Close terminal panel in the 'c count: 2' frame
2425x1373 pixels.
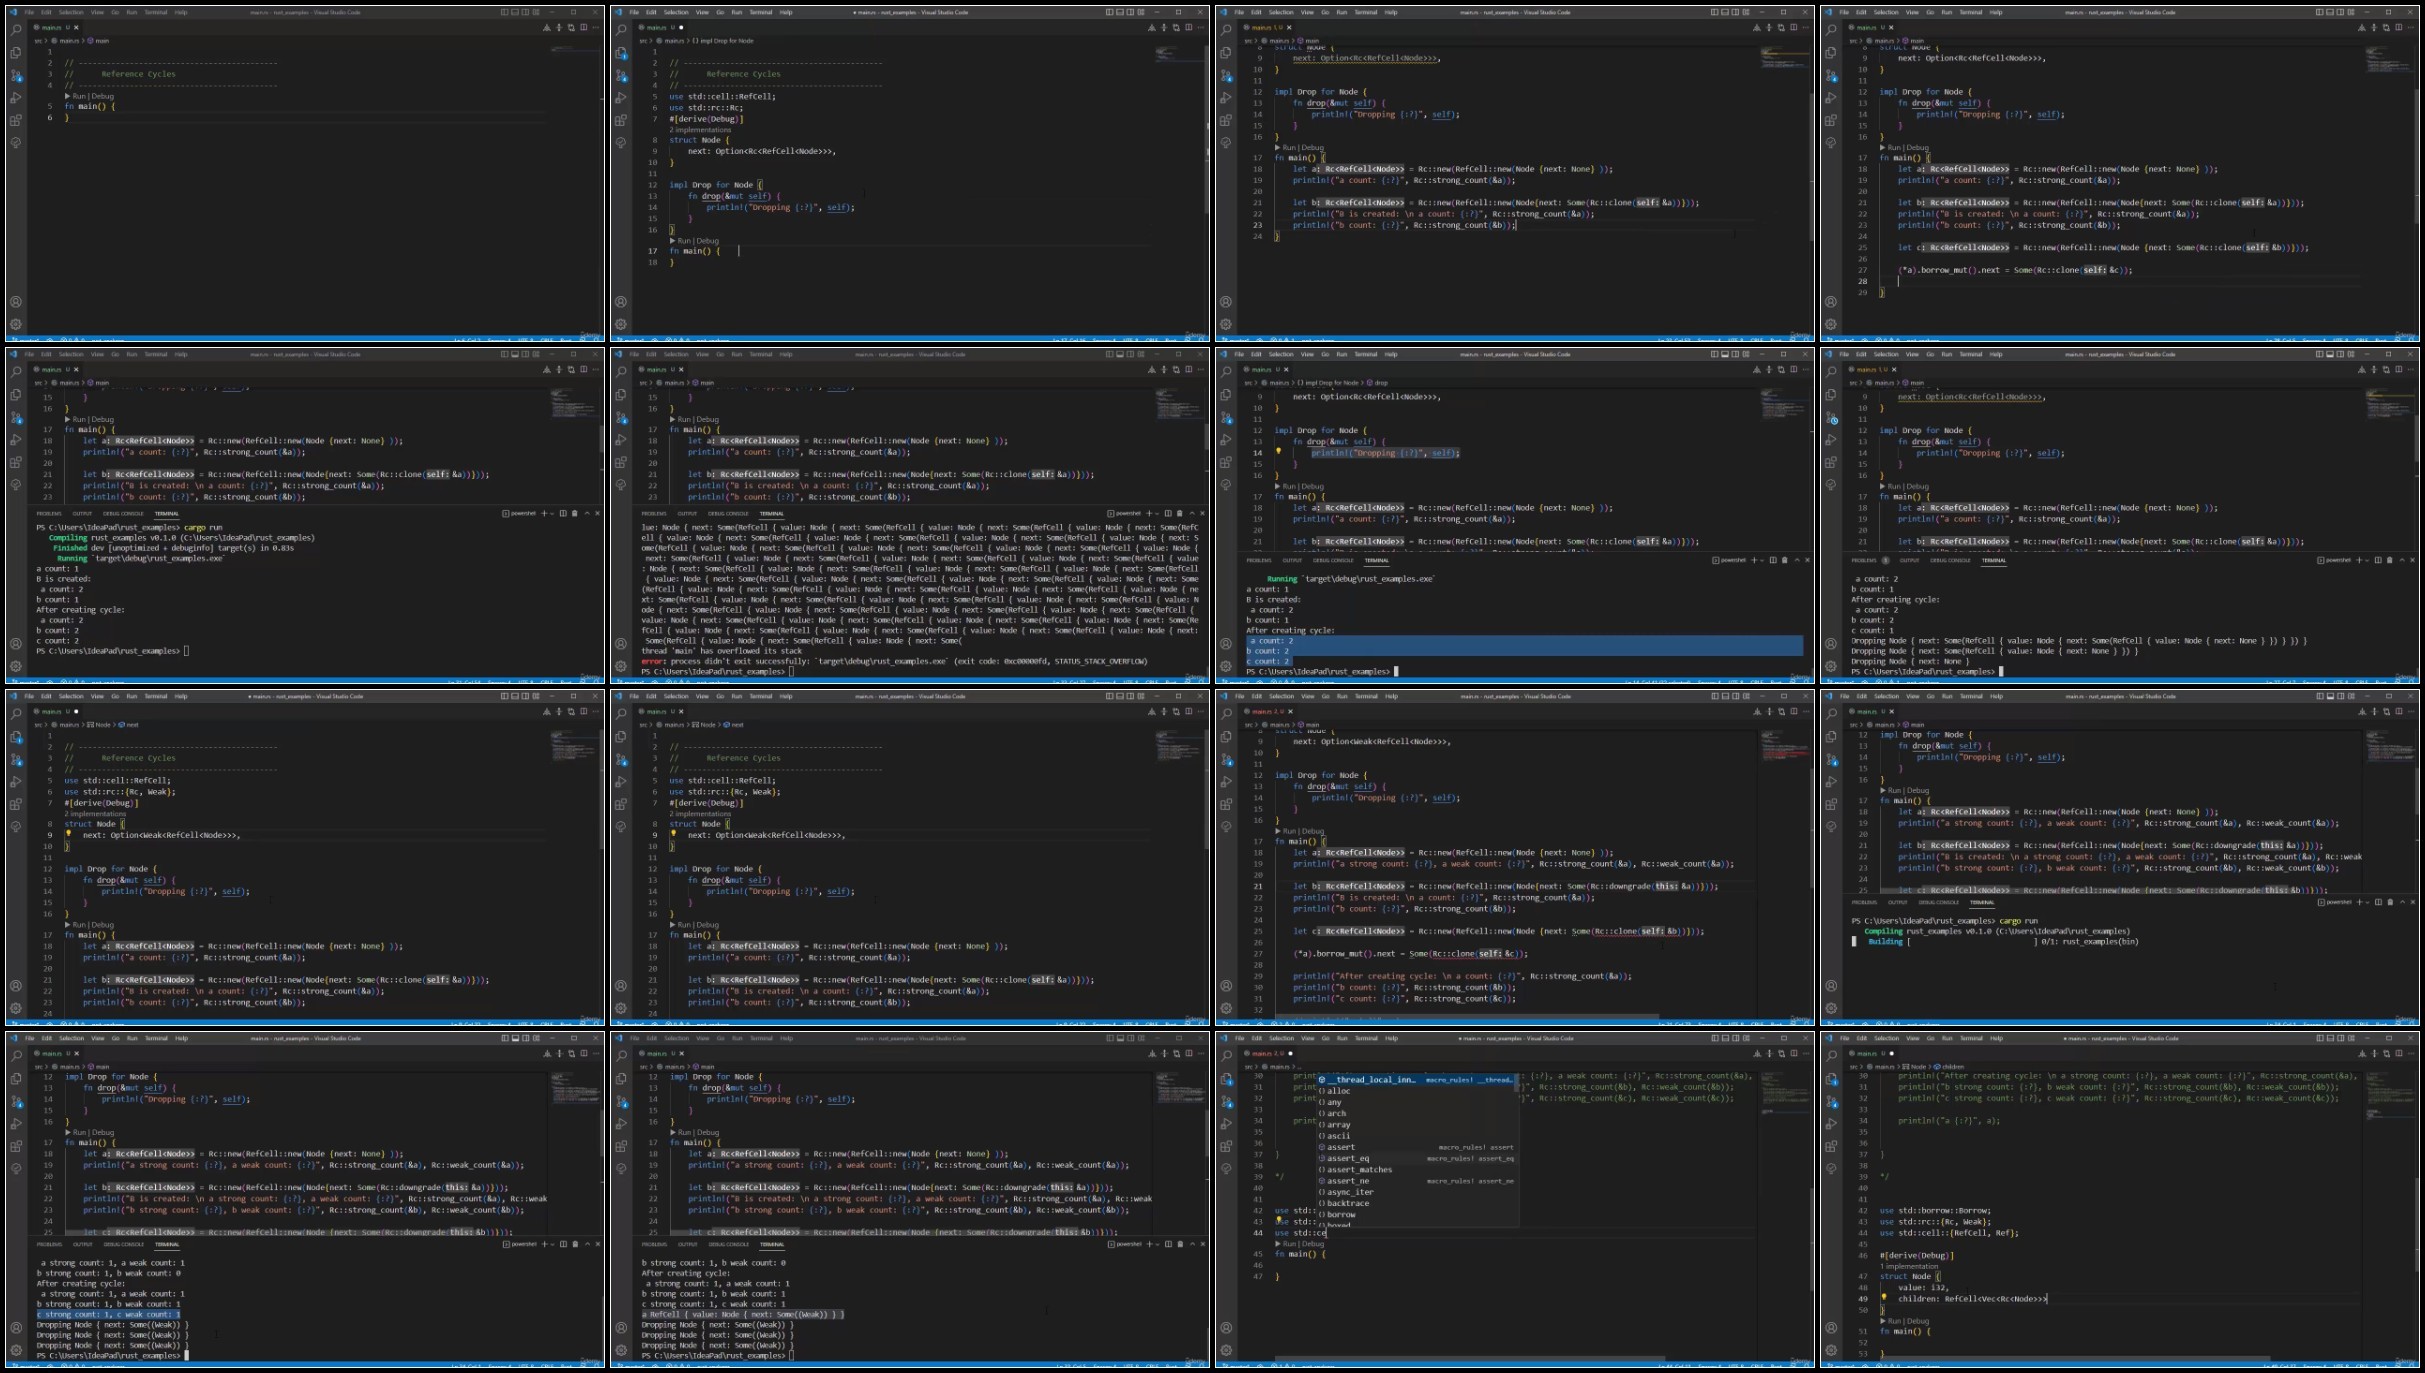[x=598, y=513]
